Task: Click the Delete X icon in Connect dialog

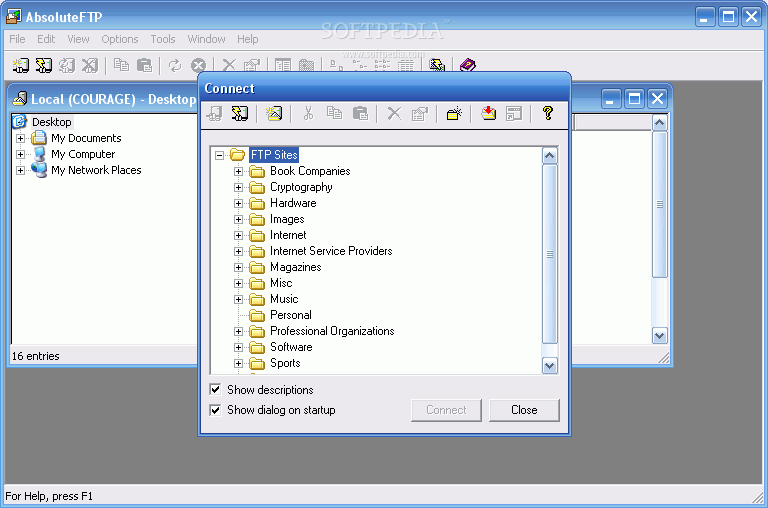Action: (394, 114)
